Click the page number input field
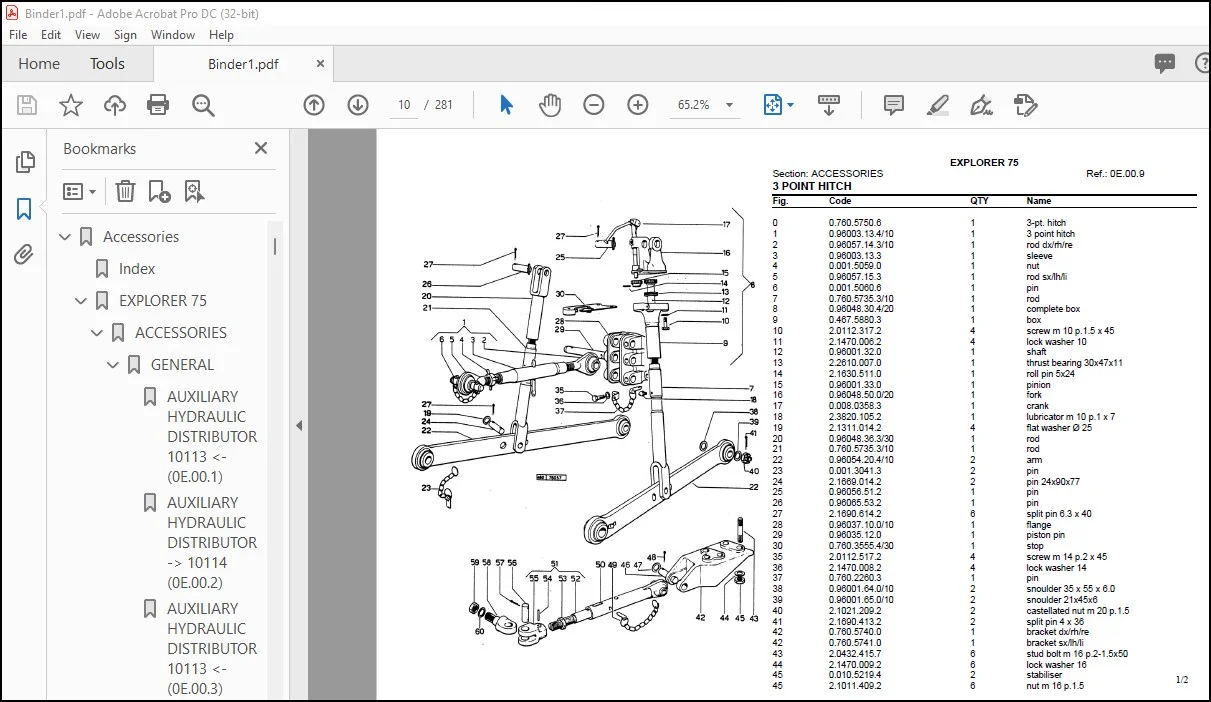 (404, 105)
